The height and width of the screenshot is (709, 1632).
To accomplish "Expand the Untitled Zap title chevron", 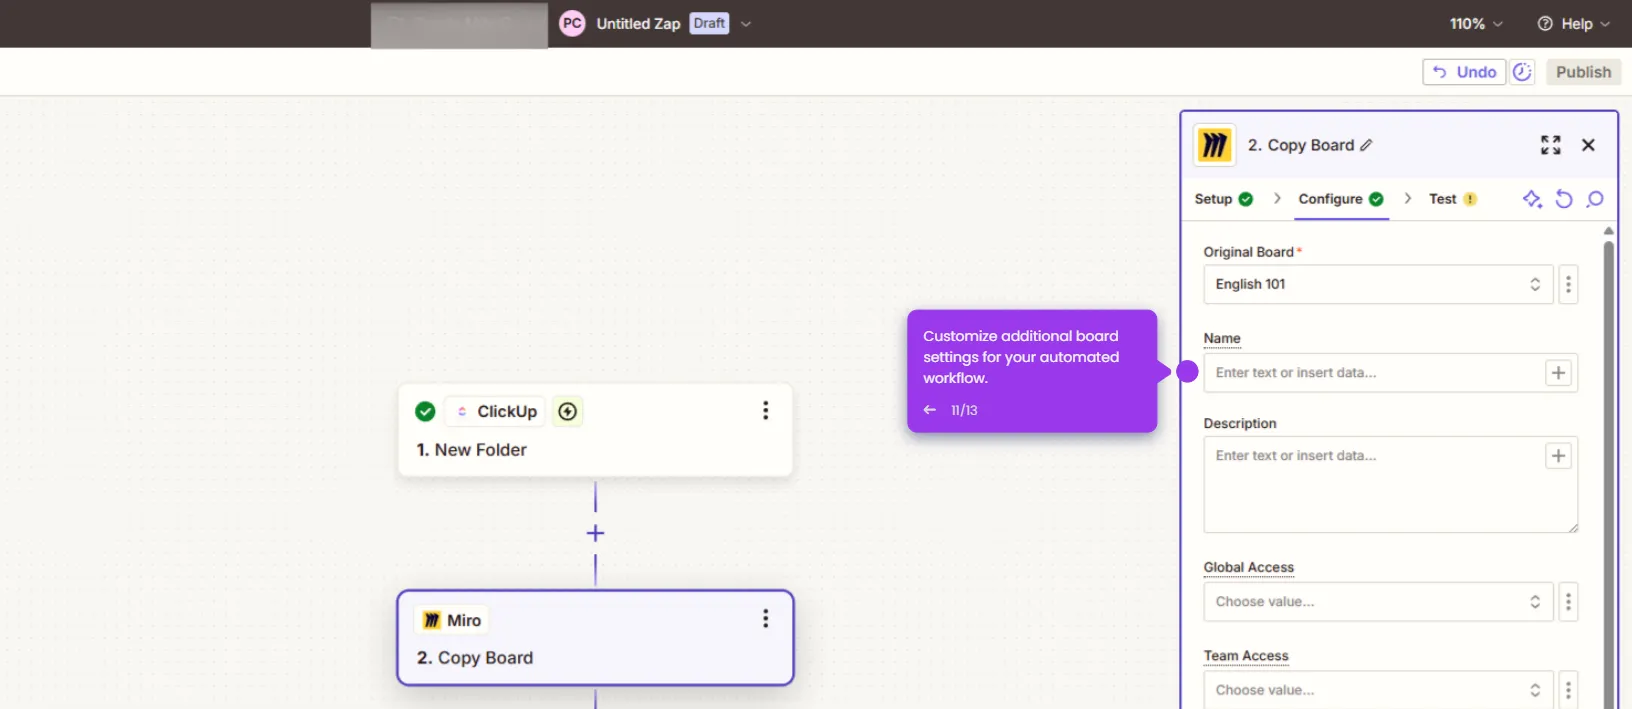I will click(745, 24).
